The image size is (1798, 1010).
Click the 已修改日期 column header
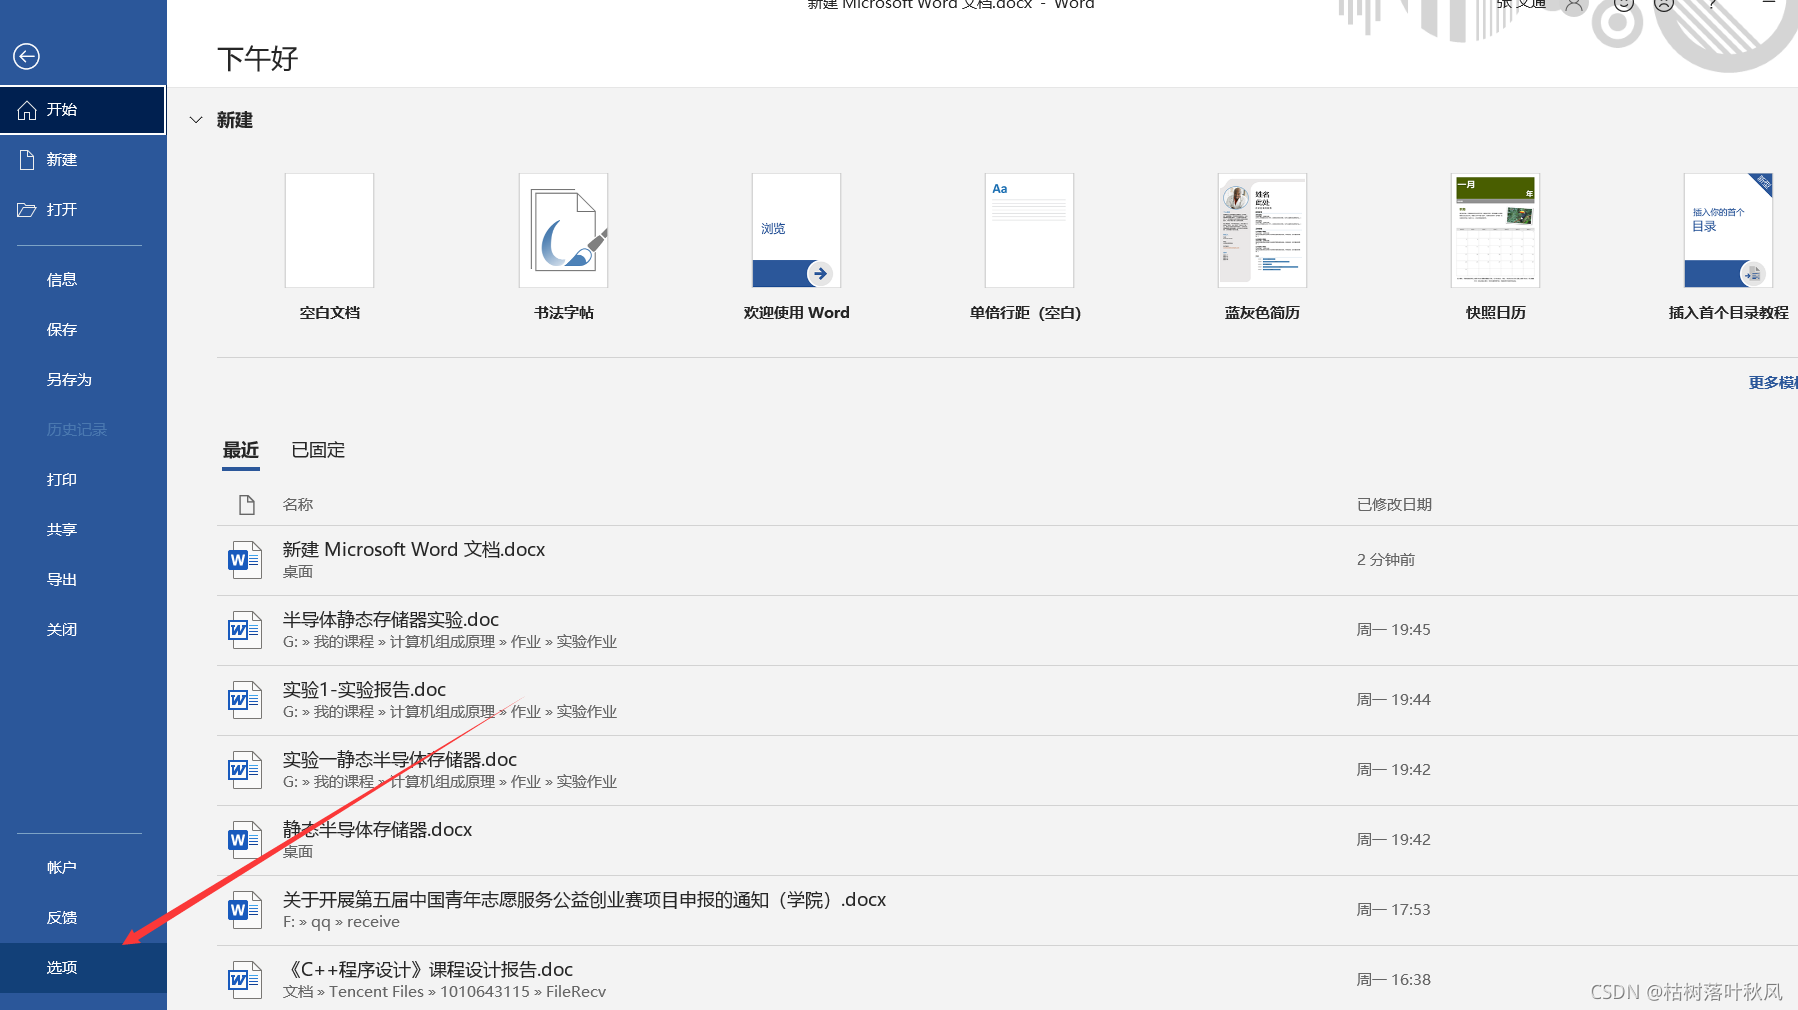click(x=1394, y=505)
